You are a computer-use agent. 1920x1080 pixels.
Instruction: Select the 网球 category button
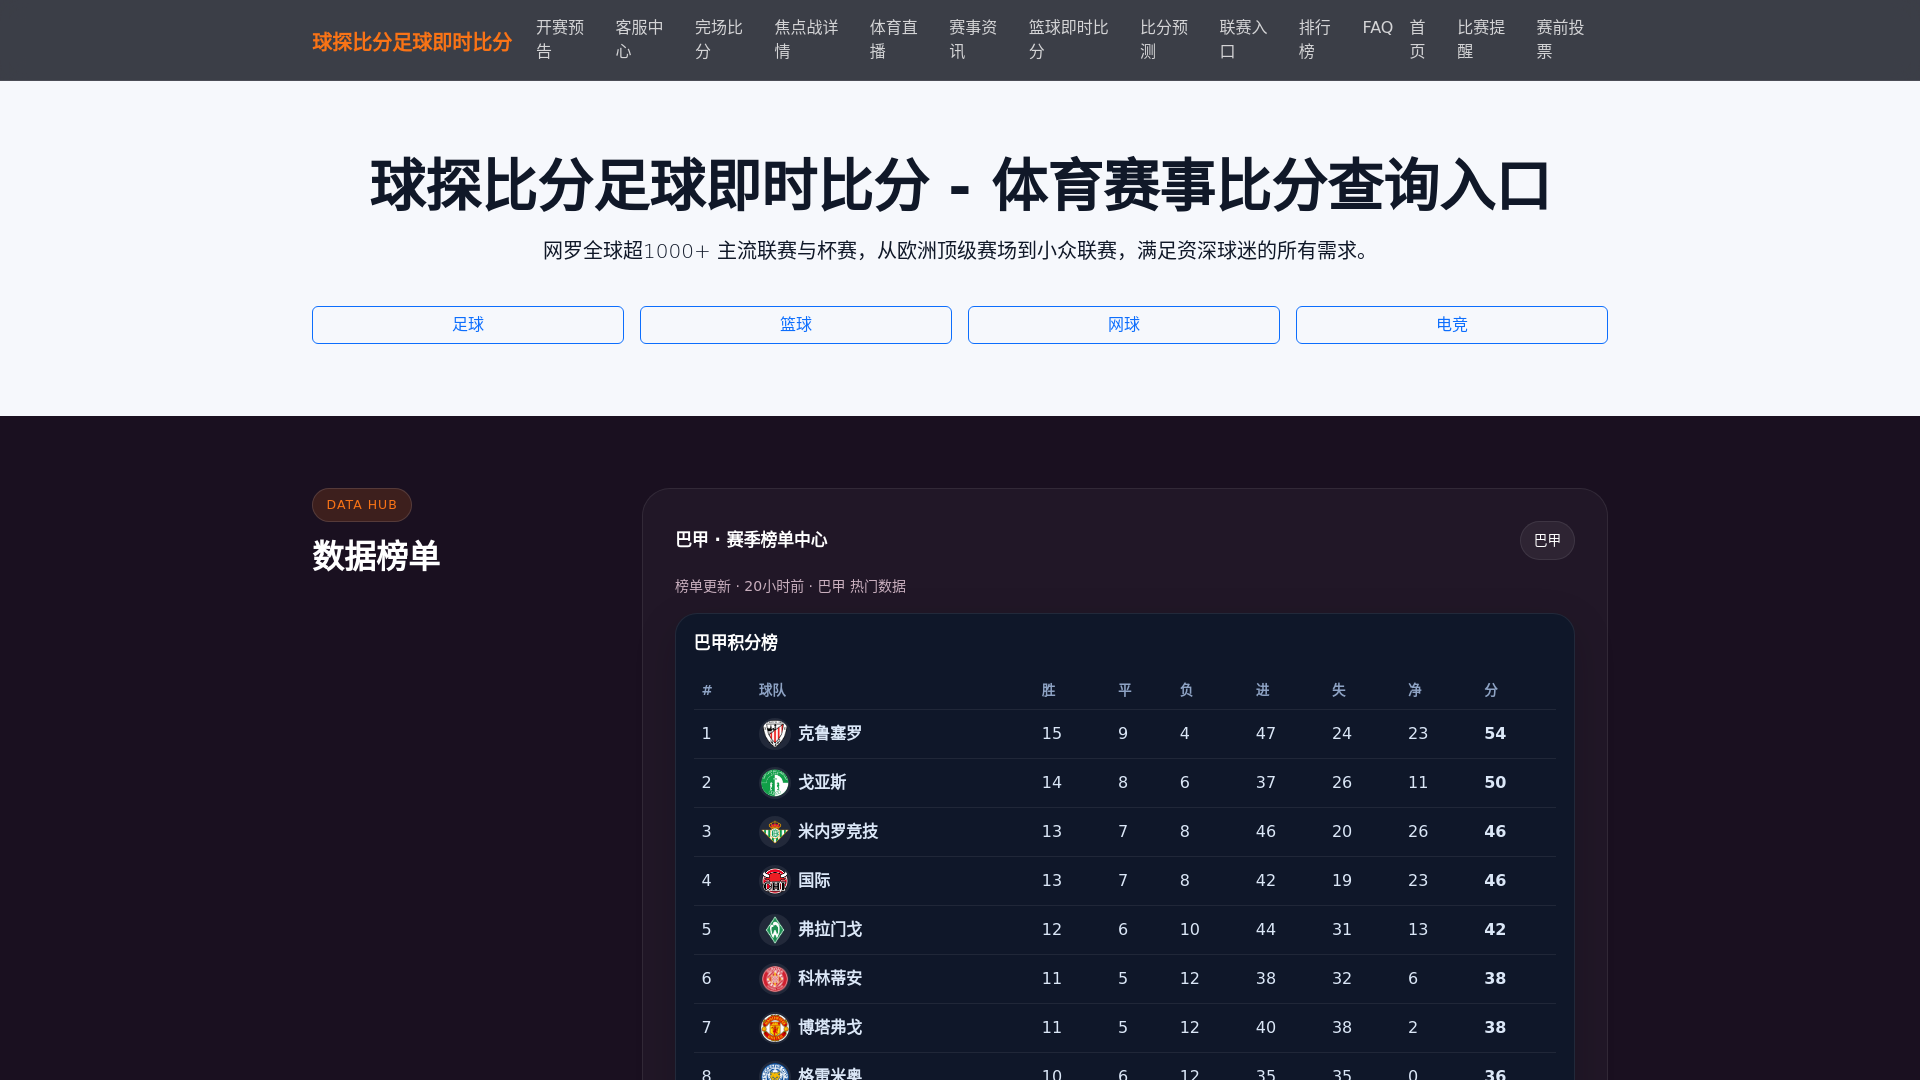point(1124,325)
